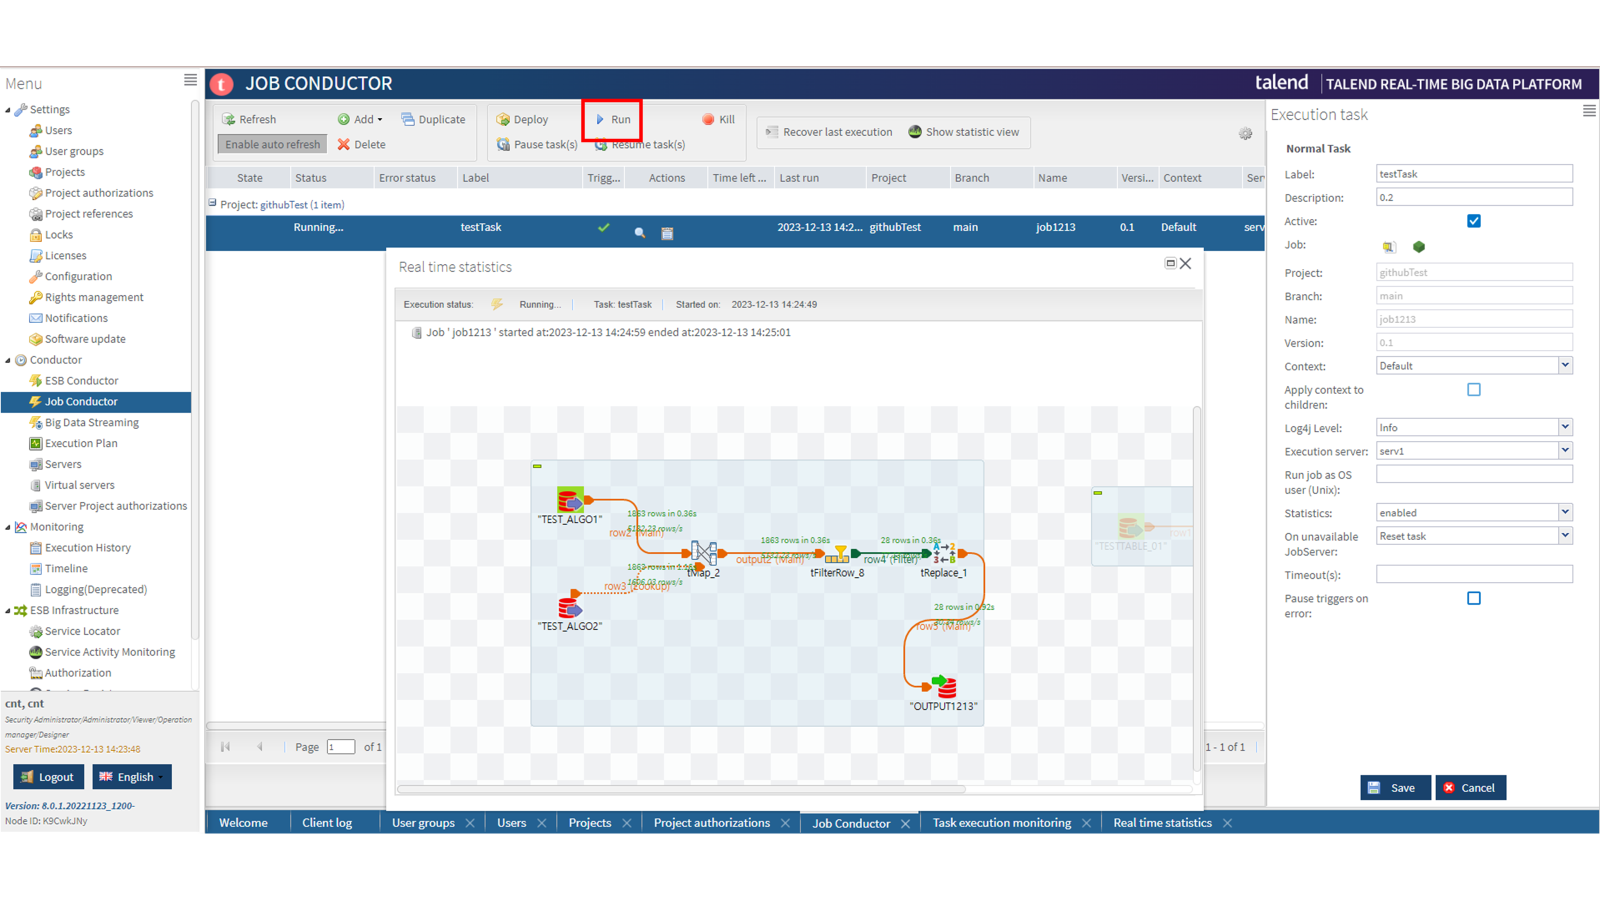Collapse the Project: githubTest group

point(212,203)
